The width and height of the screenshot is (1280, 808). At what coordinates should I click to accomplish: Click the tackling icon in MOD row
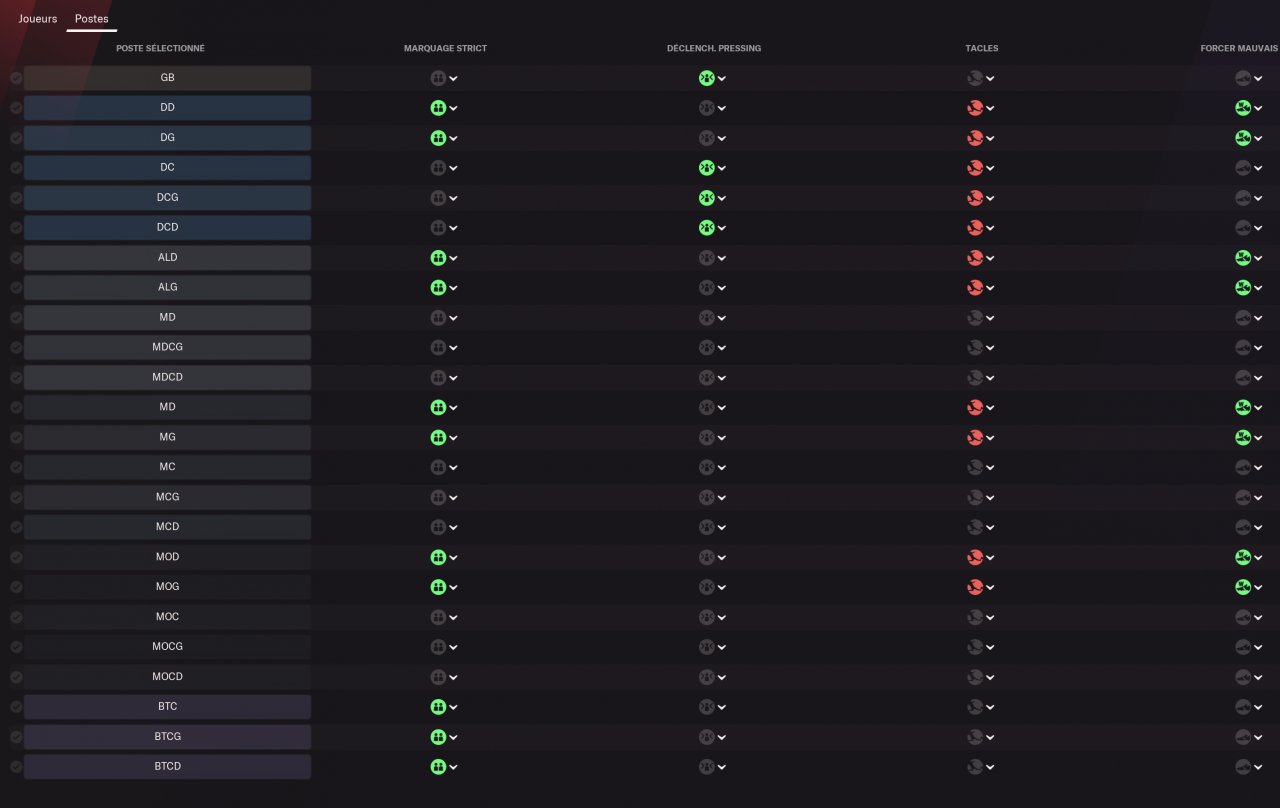click(975, 557)
